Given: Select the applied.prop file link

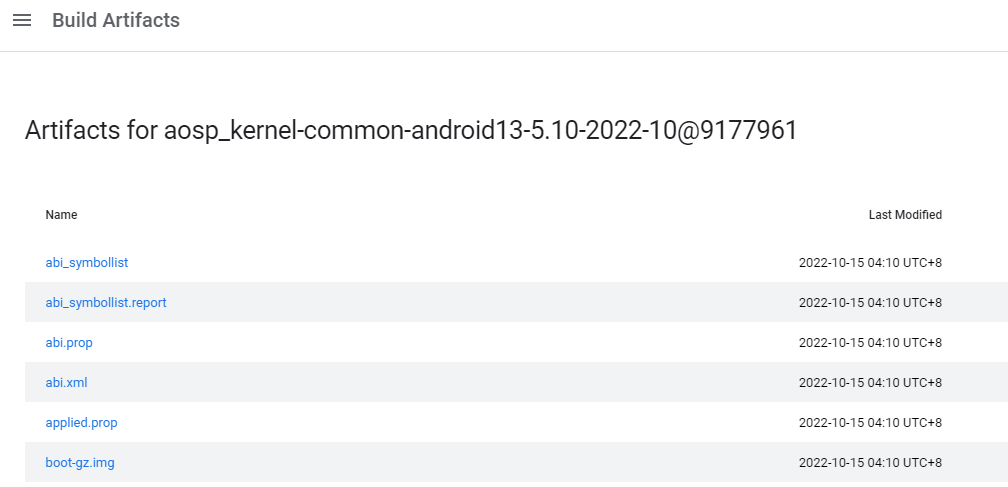Looking at the screenshot, I should coord(82,422).
